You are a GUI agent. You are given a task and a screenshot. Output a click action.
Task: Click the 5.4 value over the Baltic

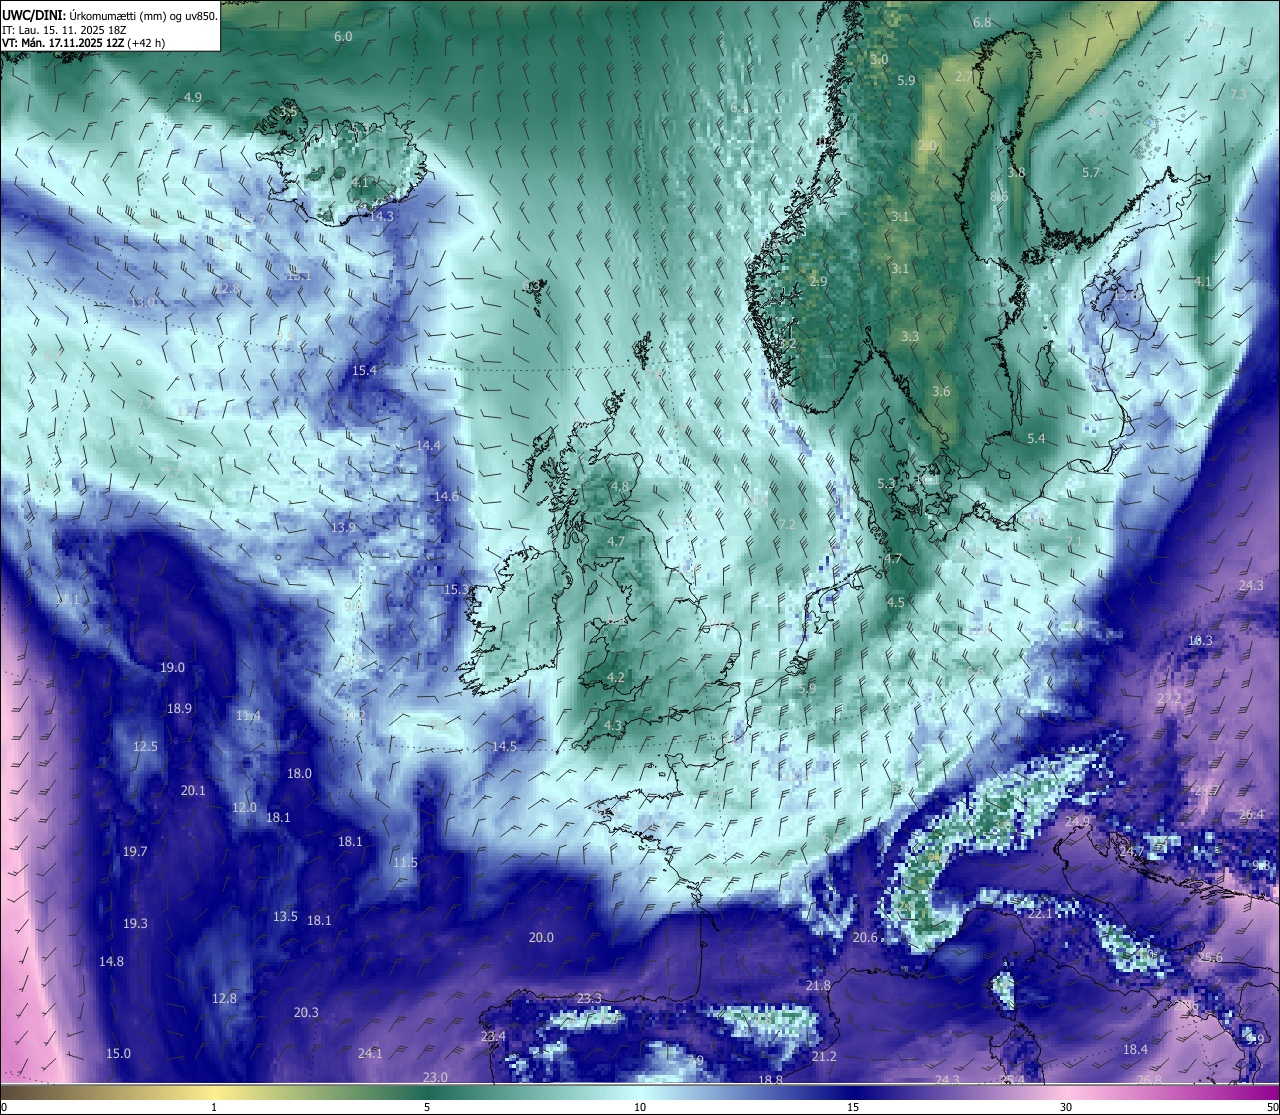(x=1036, y=438)
